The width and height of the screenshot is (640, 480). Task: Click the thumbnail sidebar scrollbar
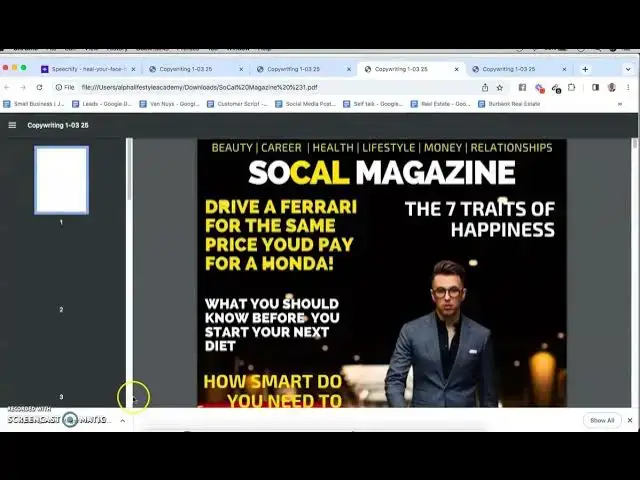(129, 169)
